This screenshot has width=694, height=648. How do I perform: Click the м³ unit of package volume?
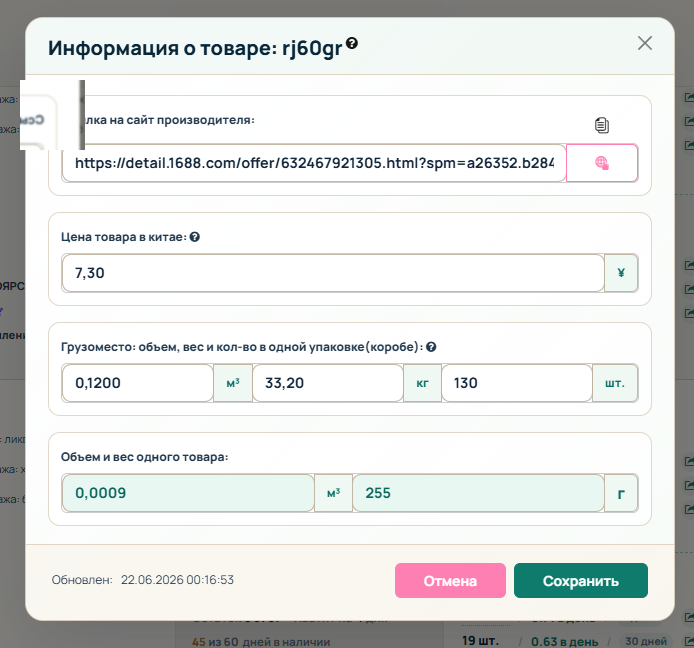233,383
